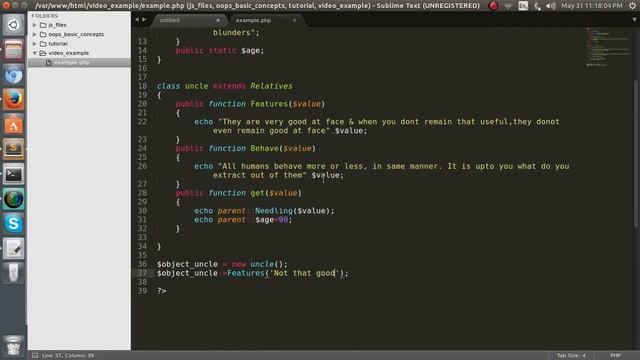The width and height of the screenshot is (640, 360).
Task: Switch to Sublime Text dock icon
Action: 13,149
